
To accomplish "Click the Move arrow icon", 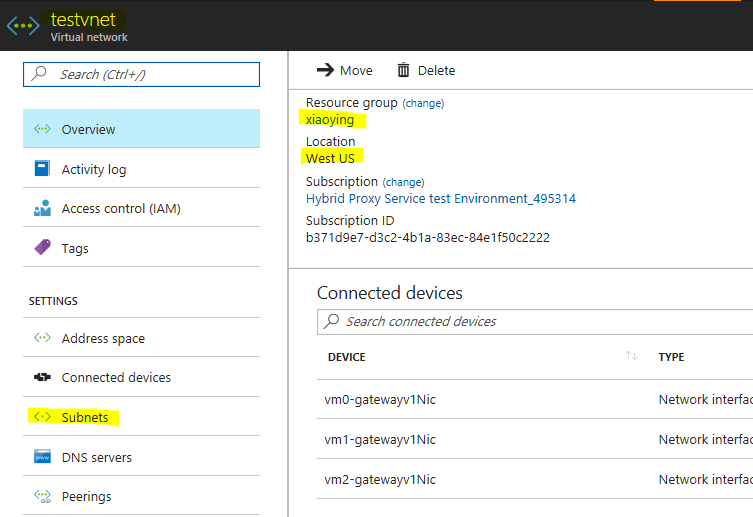I will click(325, 70).
